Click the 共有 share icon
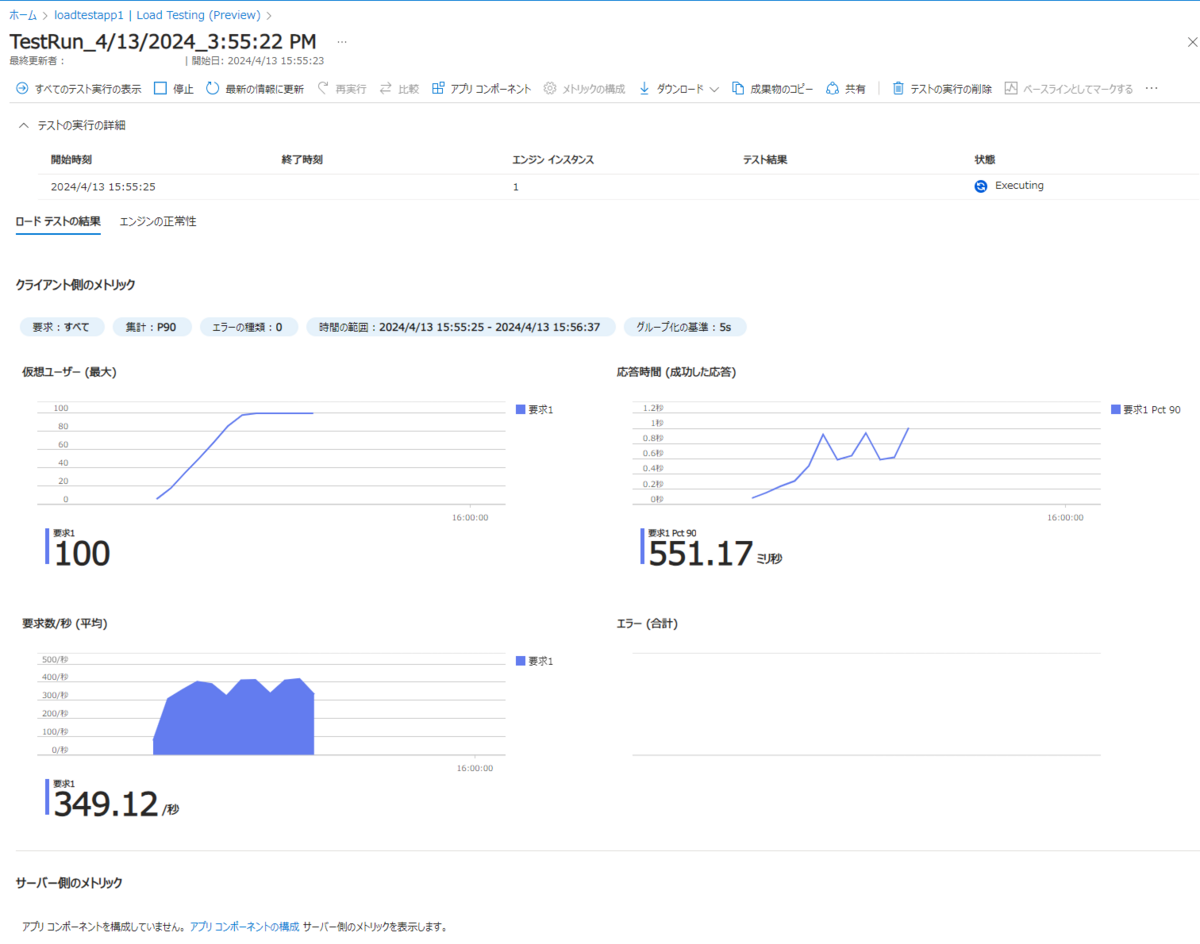The width and height of the screenshot is (1200, 944). pyautogui.click(x=833, y=89)
